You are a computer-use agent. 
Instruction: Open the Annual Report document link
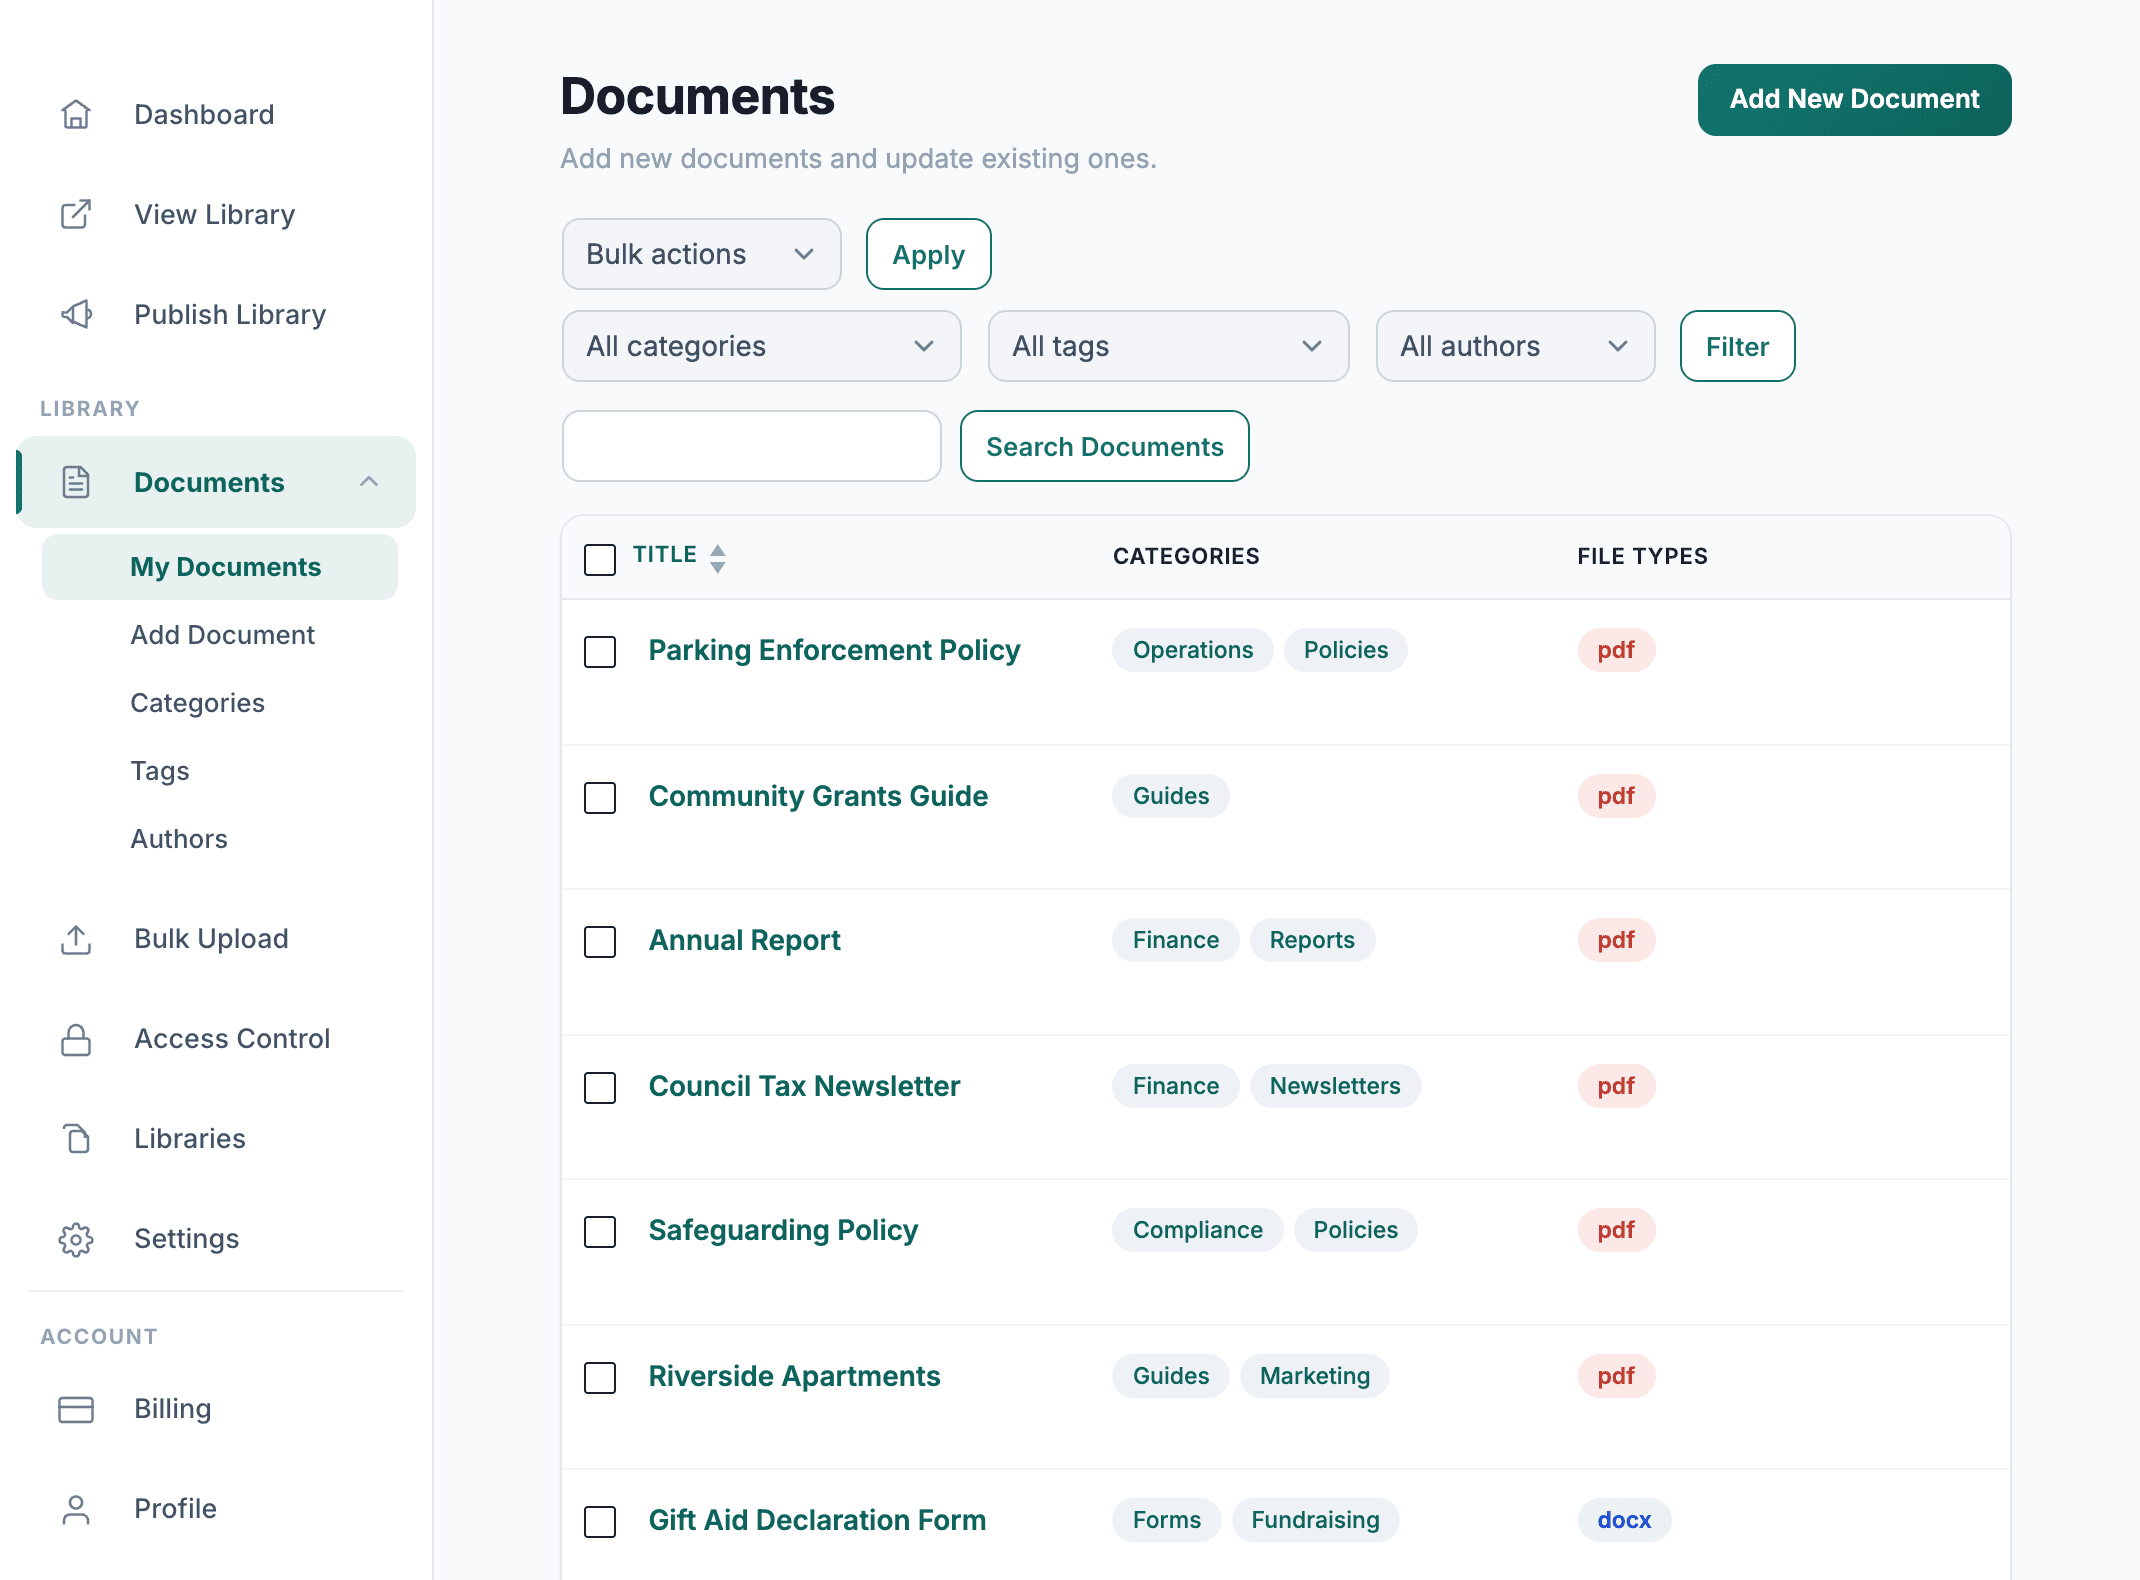tap(744, 940)
